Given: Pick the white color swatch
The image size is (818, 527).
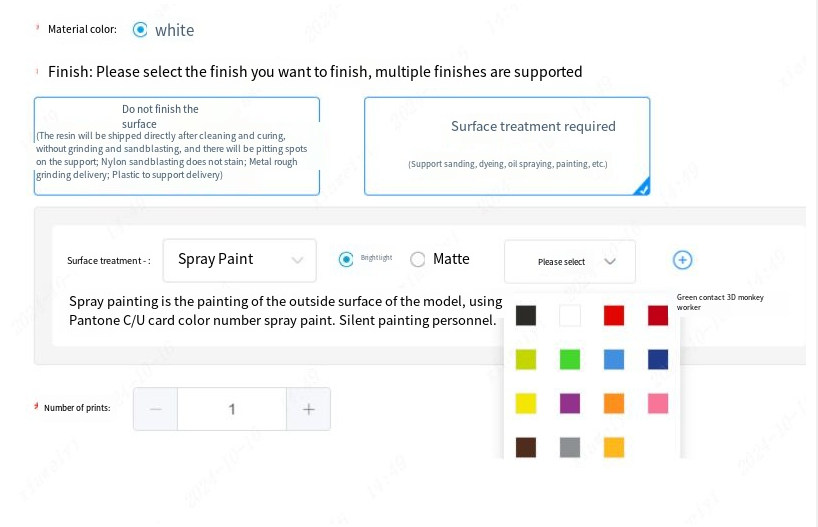Looking at the screenshot, I should (x=570, y=316).
